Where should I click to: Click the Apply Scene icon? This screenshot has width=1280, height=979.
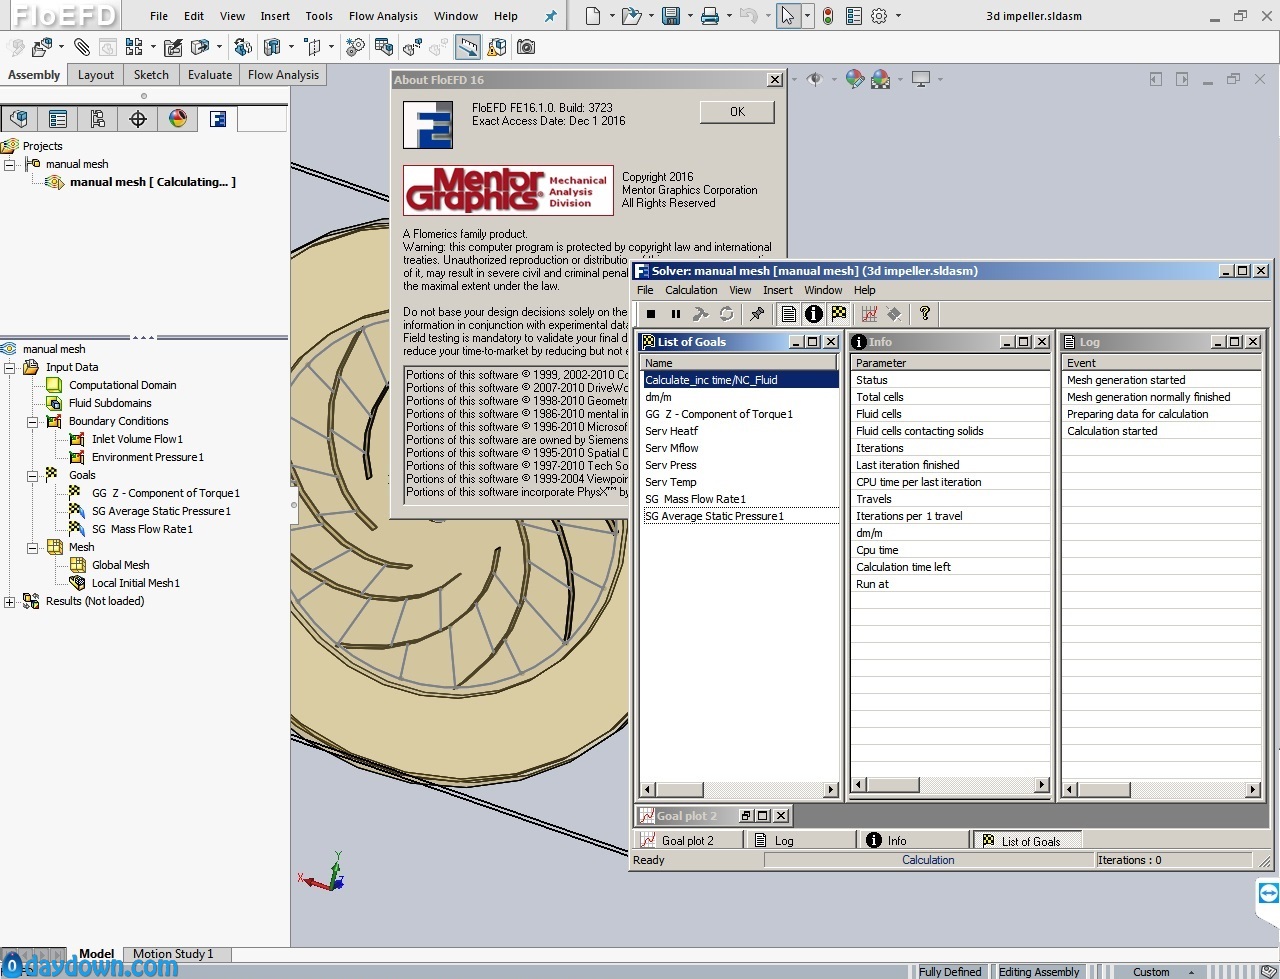click(881, 79)
